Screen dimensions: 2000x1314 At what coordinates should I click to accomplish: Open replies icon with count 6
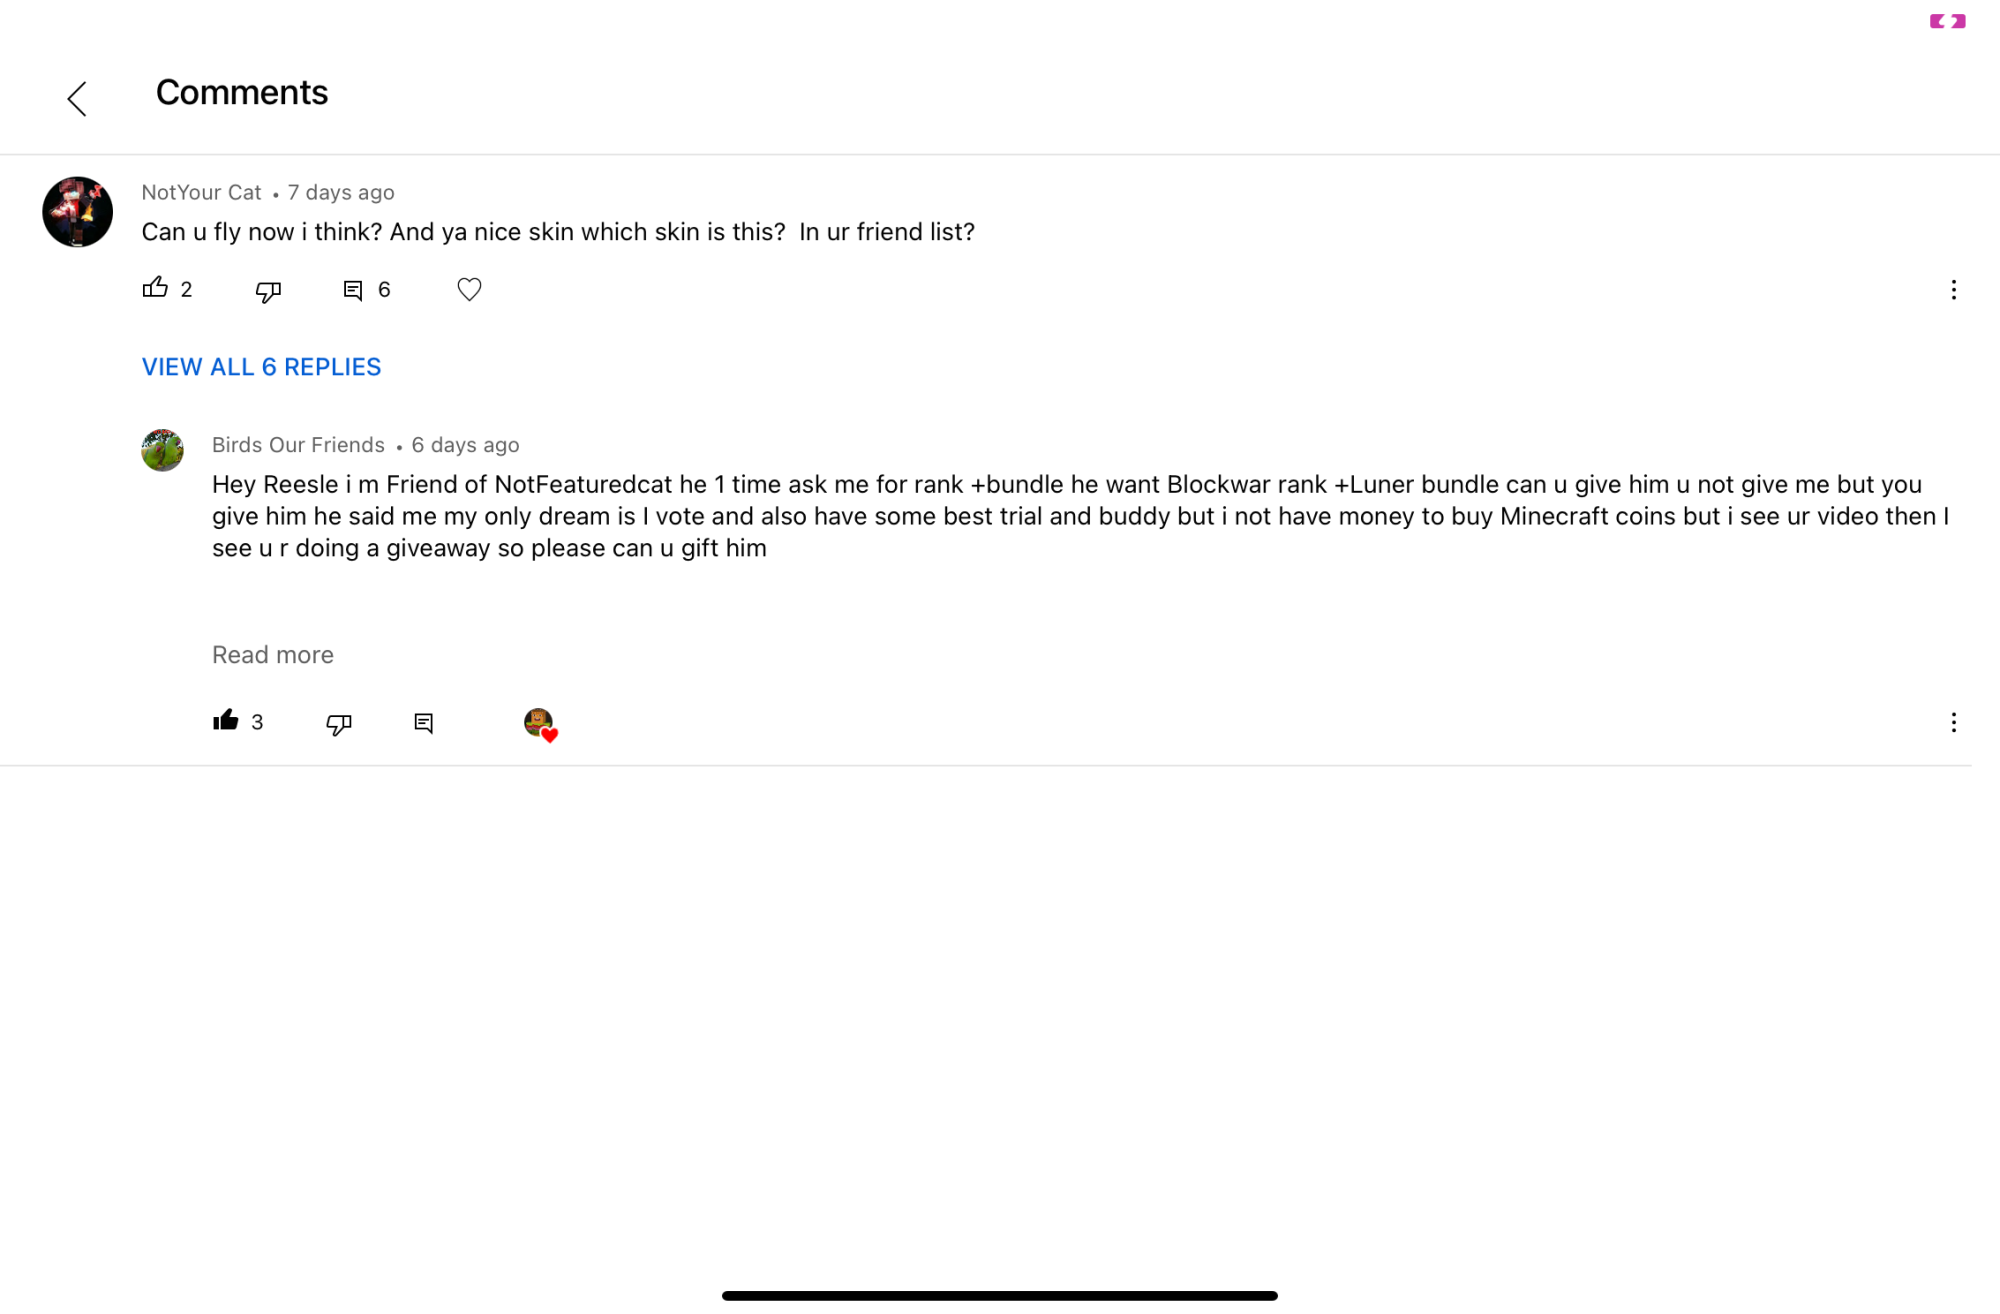(x=366, y=290)
